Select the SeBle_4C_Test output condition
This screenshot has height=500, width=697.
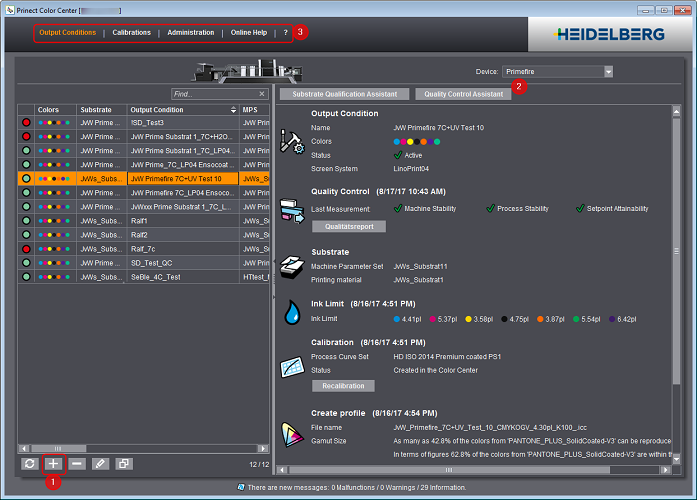tap(144, 277)
